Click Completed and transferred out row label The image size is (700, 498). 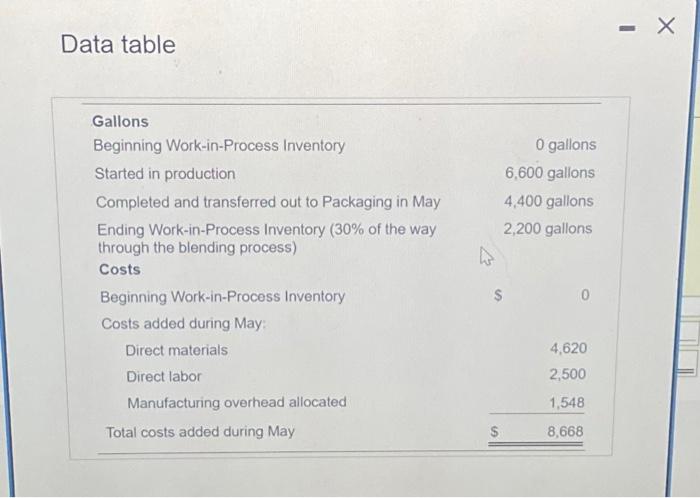coord(268,201)
